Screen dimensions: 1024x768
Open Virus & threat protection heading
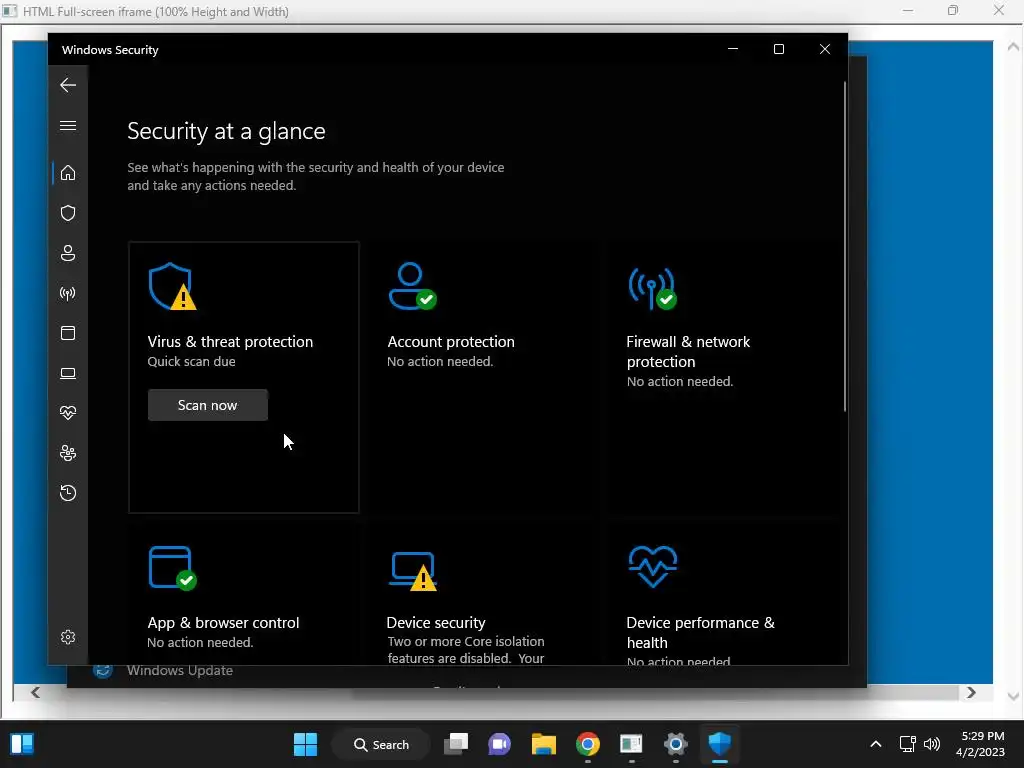230,342
